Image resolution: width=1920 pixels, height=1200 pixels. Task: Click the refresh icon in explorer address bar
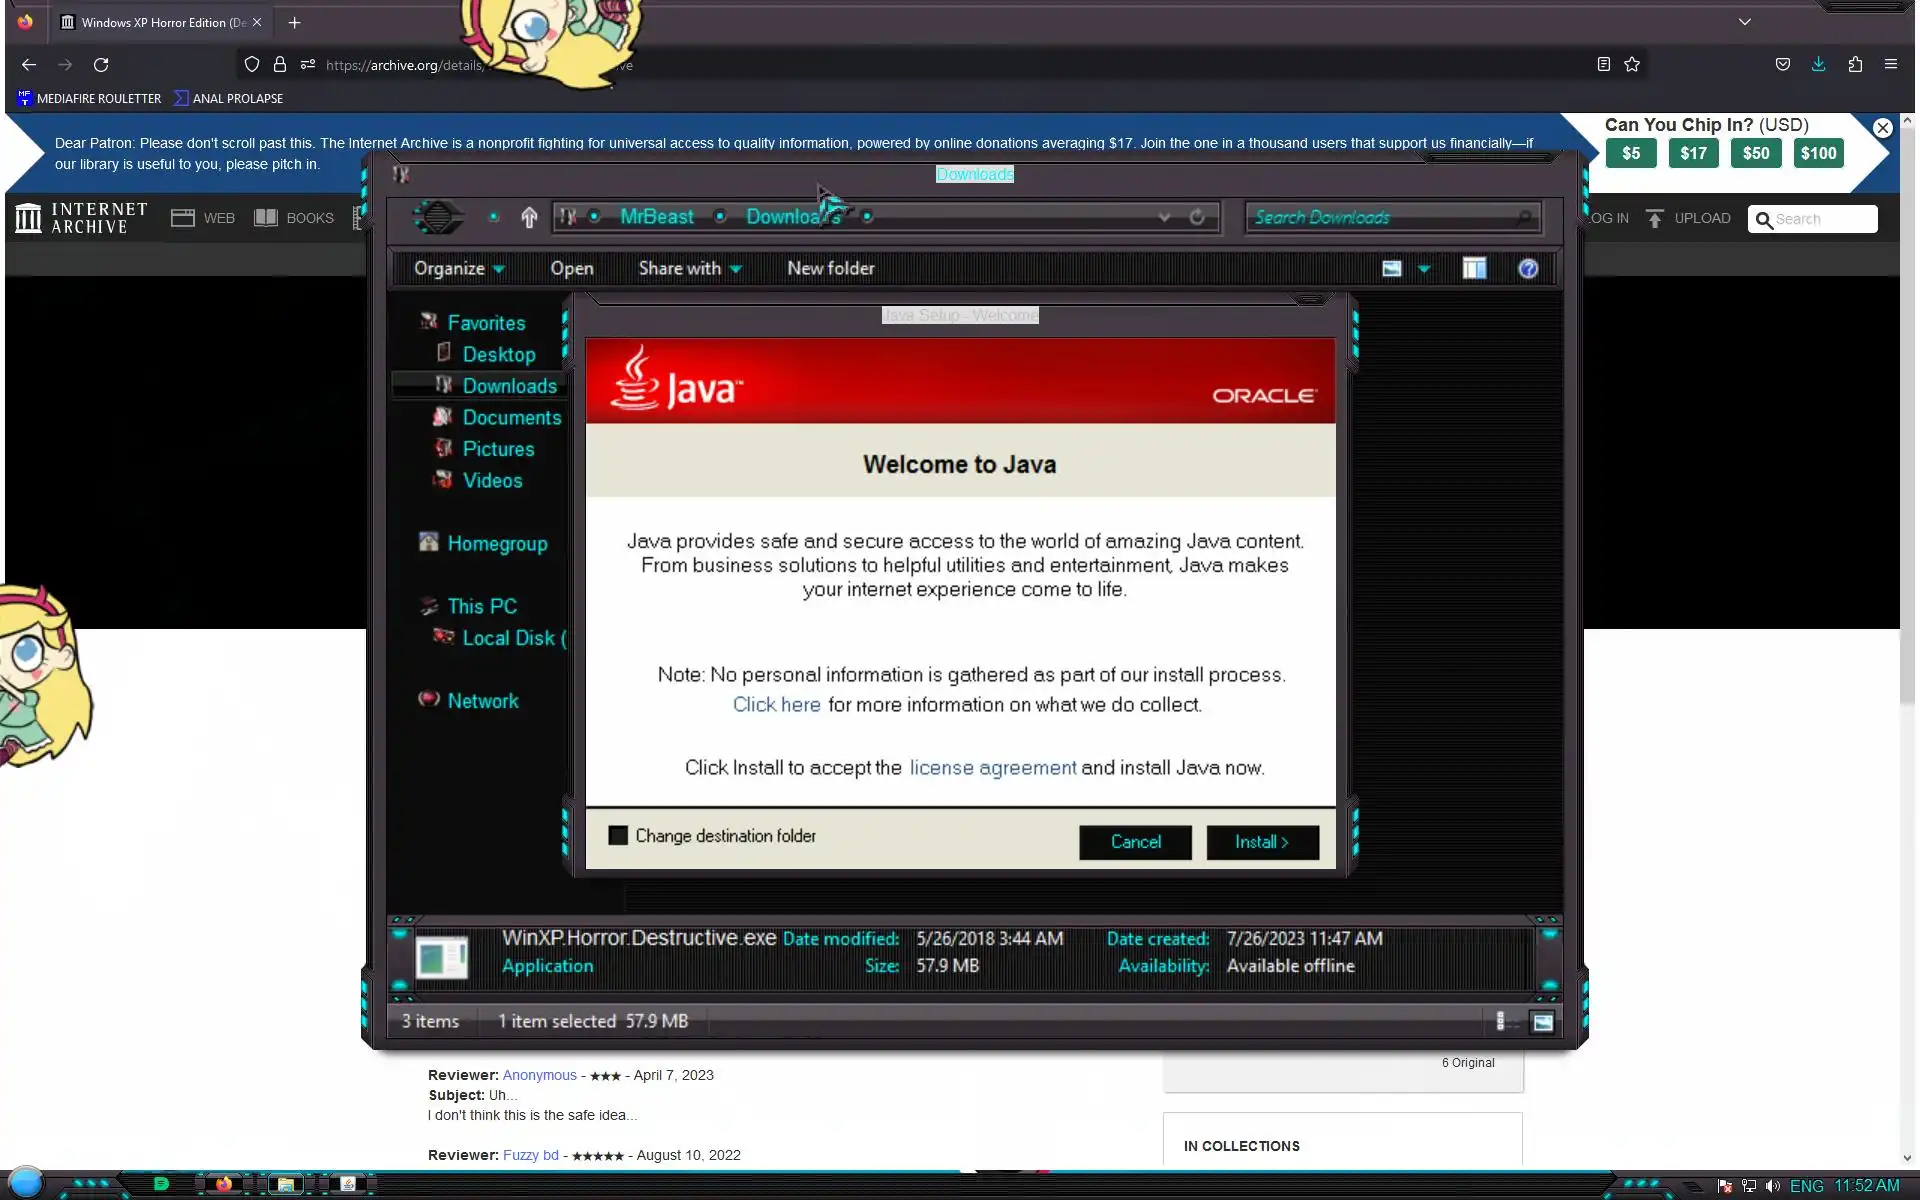[x=1196, y=217]
